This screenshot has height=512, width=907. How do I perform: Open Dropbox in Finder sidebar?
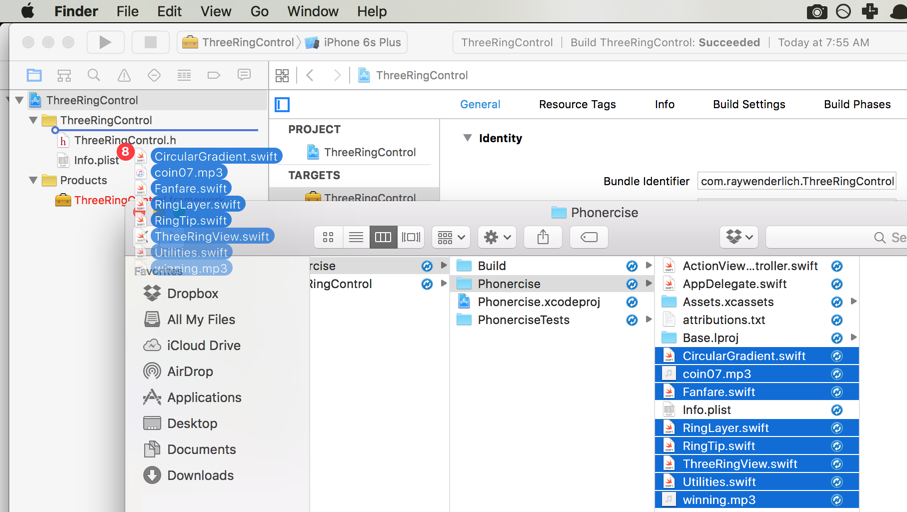coord(181,293)
